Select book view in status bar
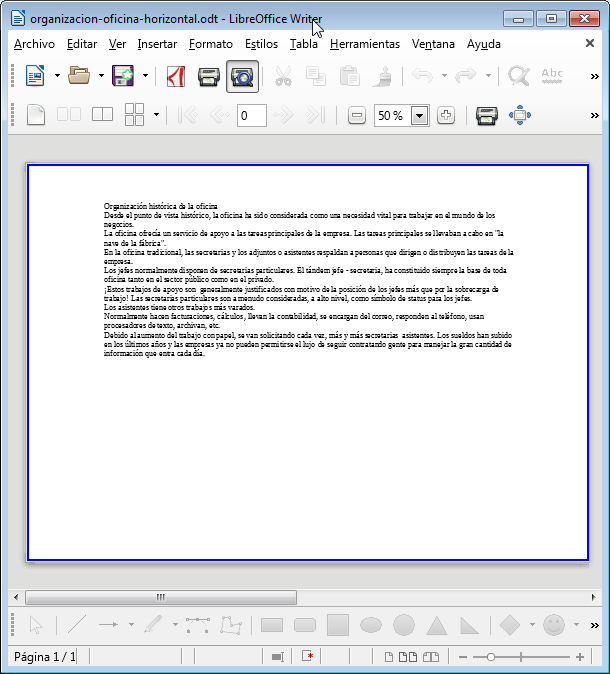610x674 pixels. [431, 657]
